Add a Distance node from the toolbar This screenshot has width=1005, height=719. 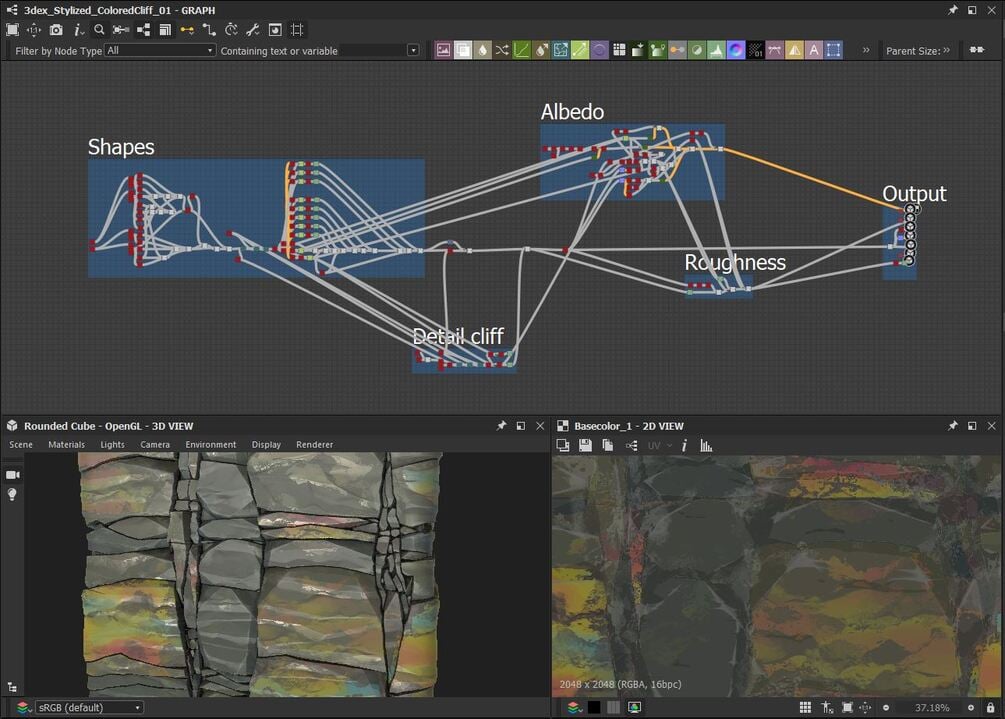point(579,50)
